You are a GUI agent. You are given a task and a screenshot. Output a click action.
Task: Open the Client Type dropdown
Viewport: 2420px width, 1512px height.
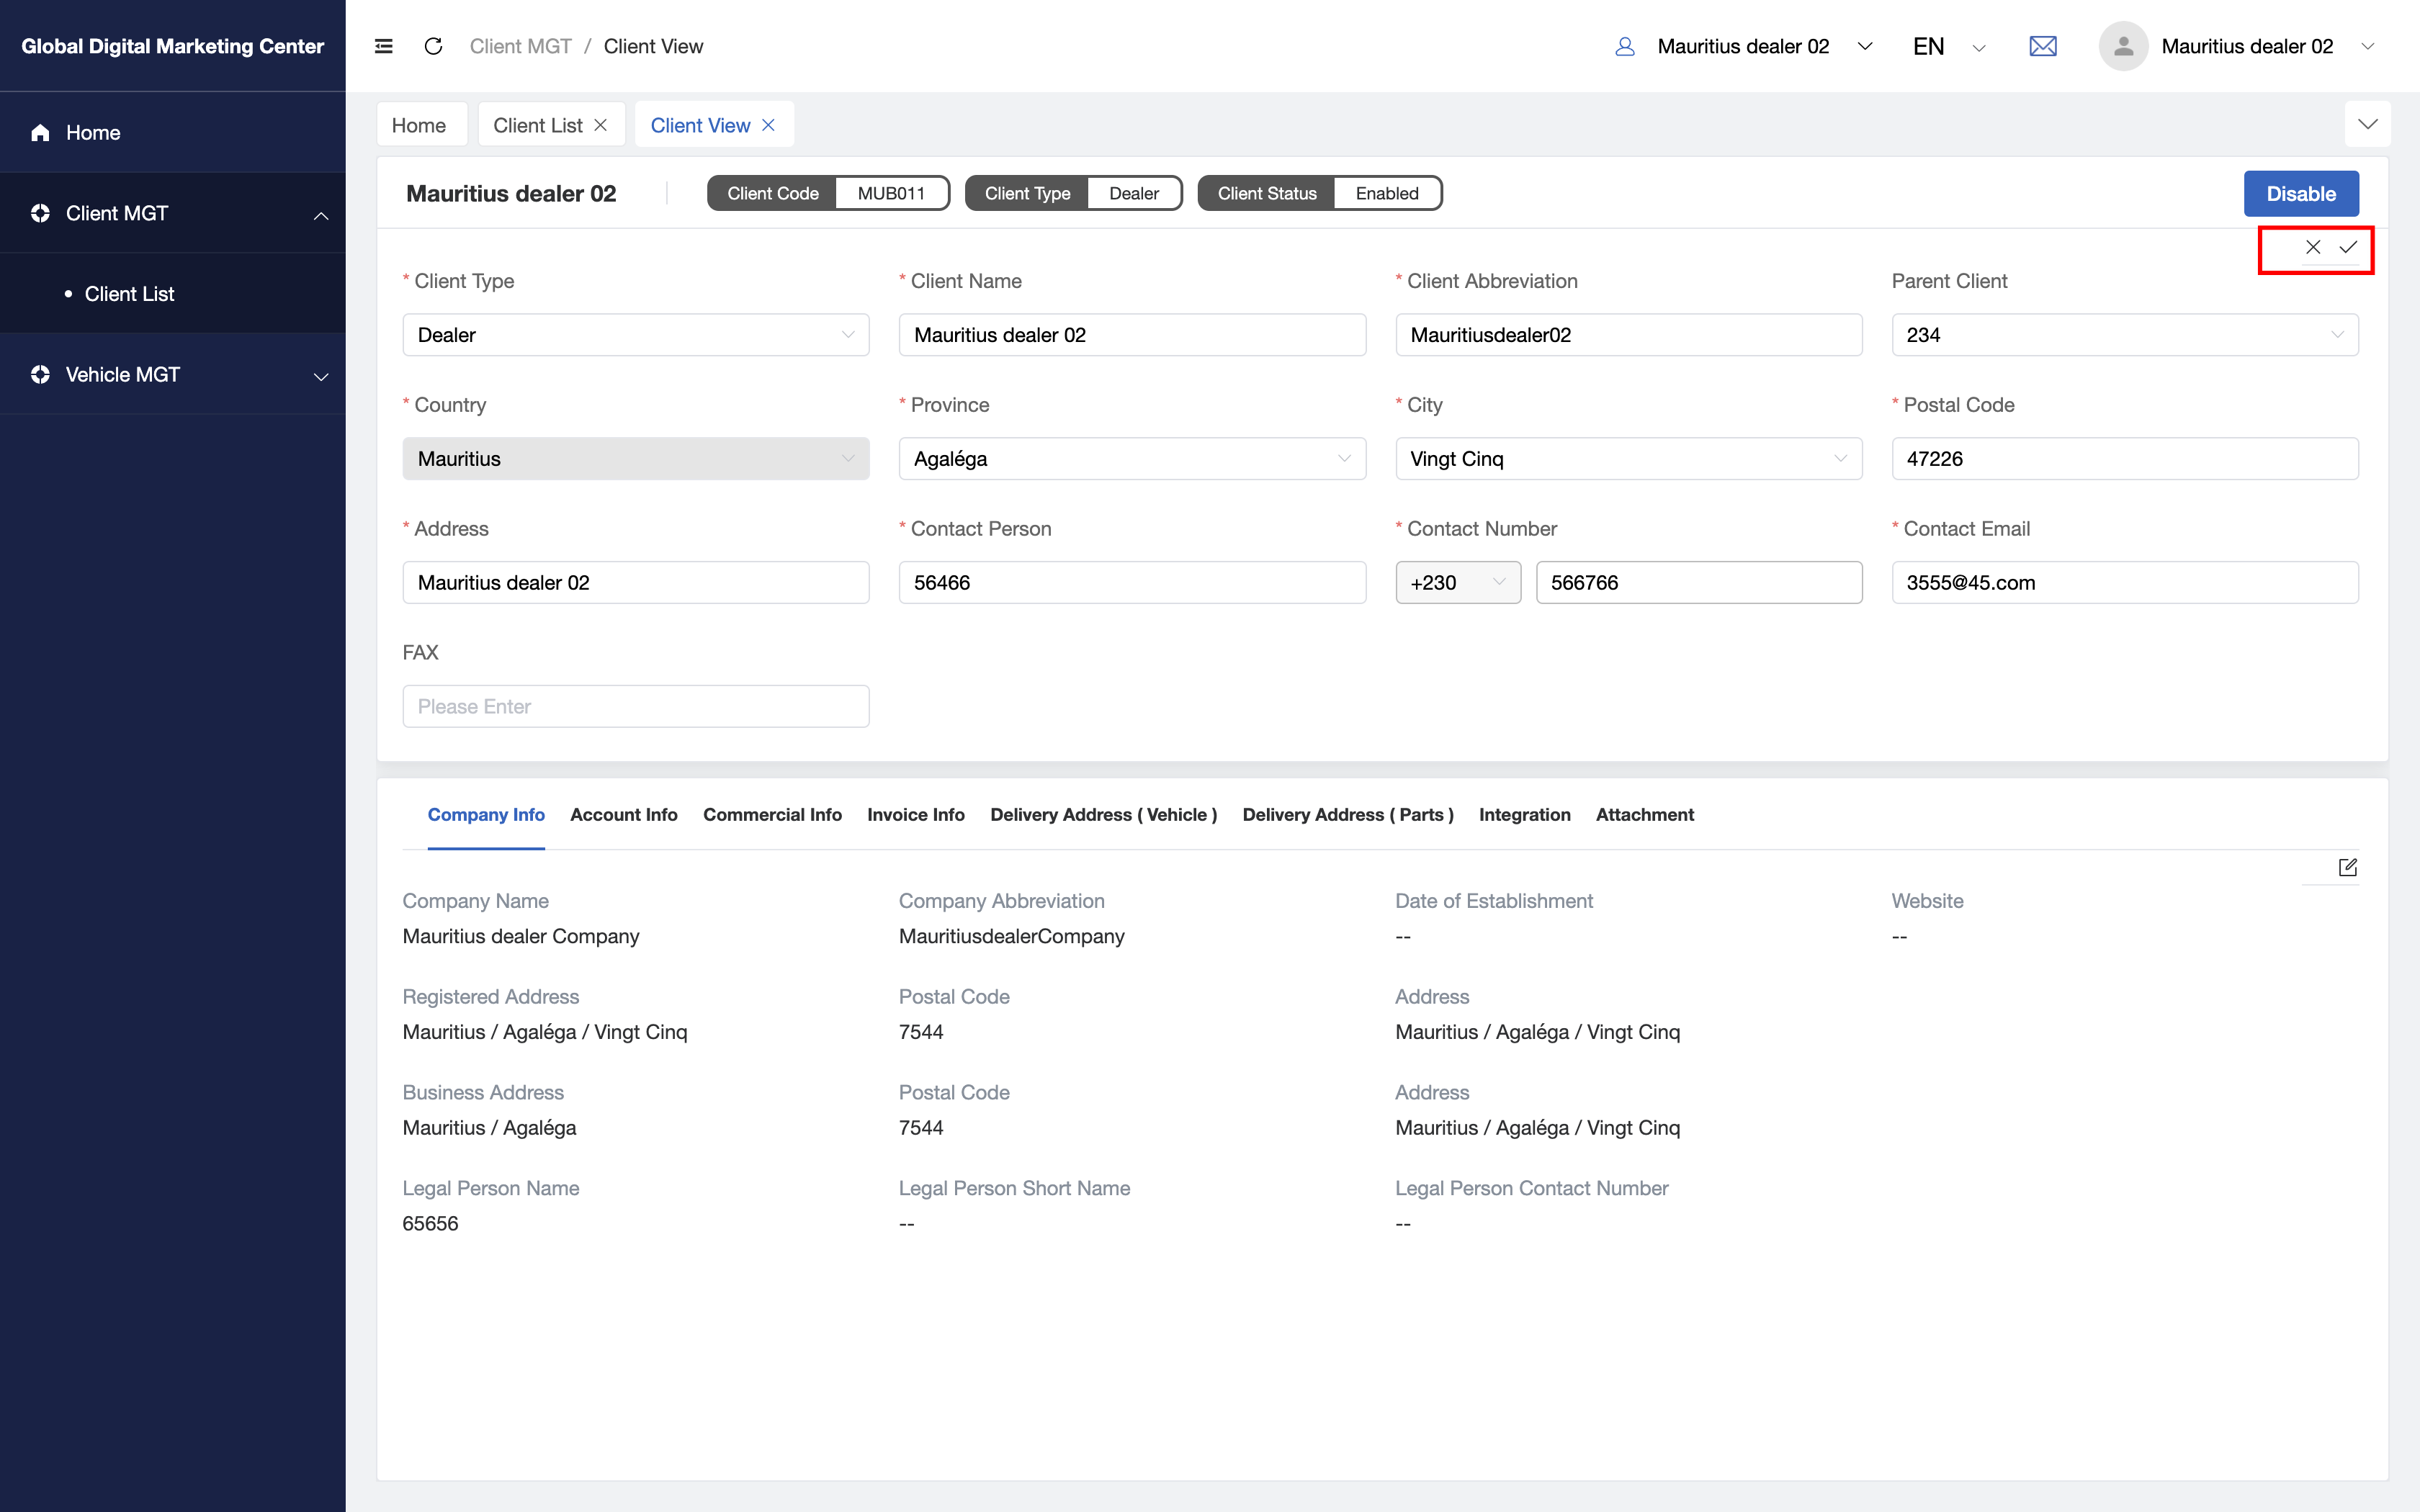click(636, 335)
